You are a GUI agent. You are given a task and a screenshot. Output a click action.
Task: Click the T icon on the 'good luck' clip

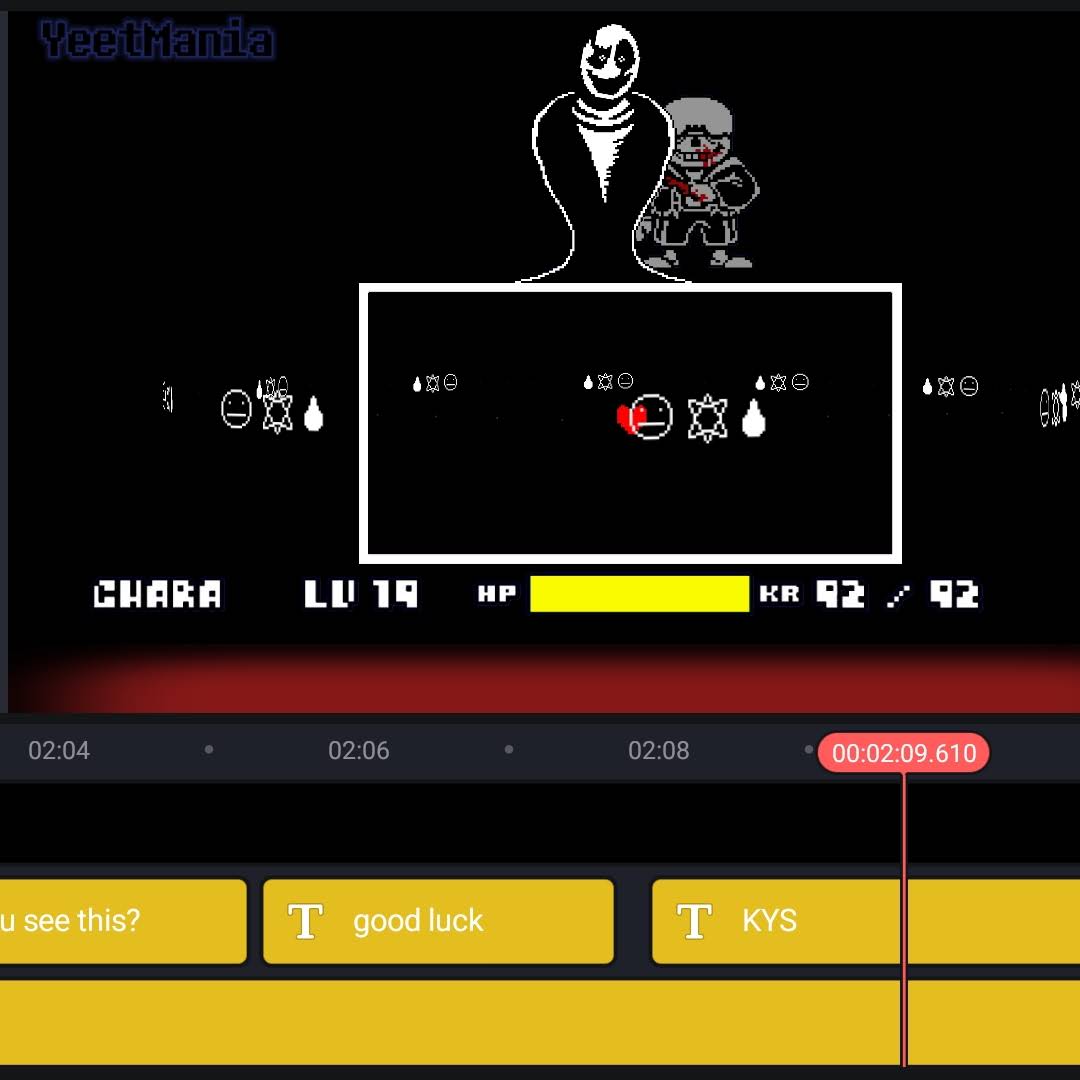tap(305, 921)
